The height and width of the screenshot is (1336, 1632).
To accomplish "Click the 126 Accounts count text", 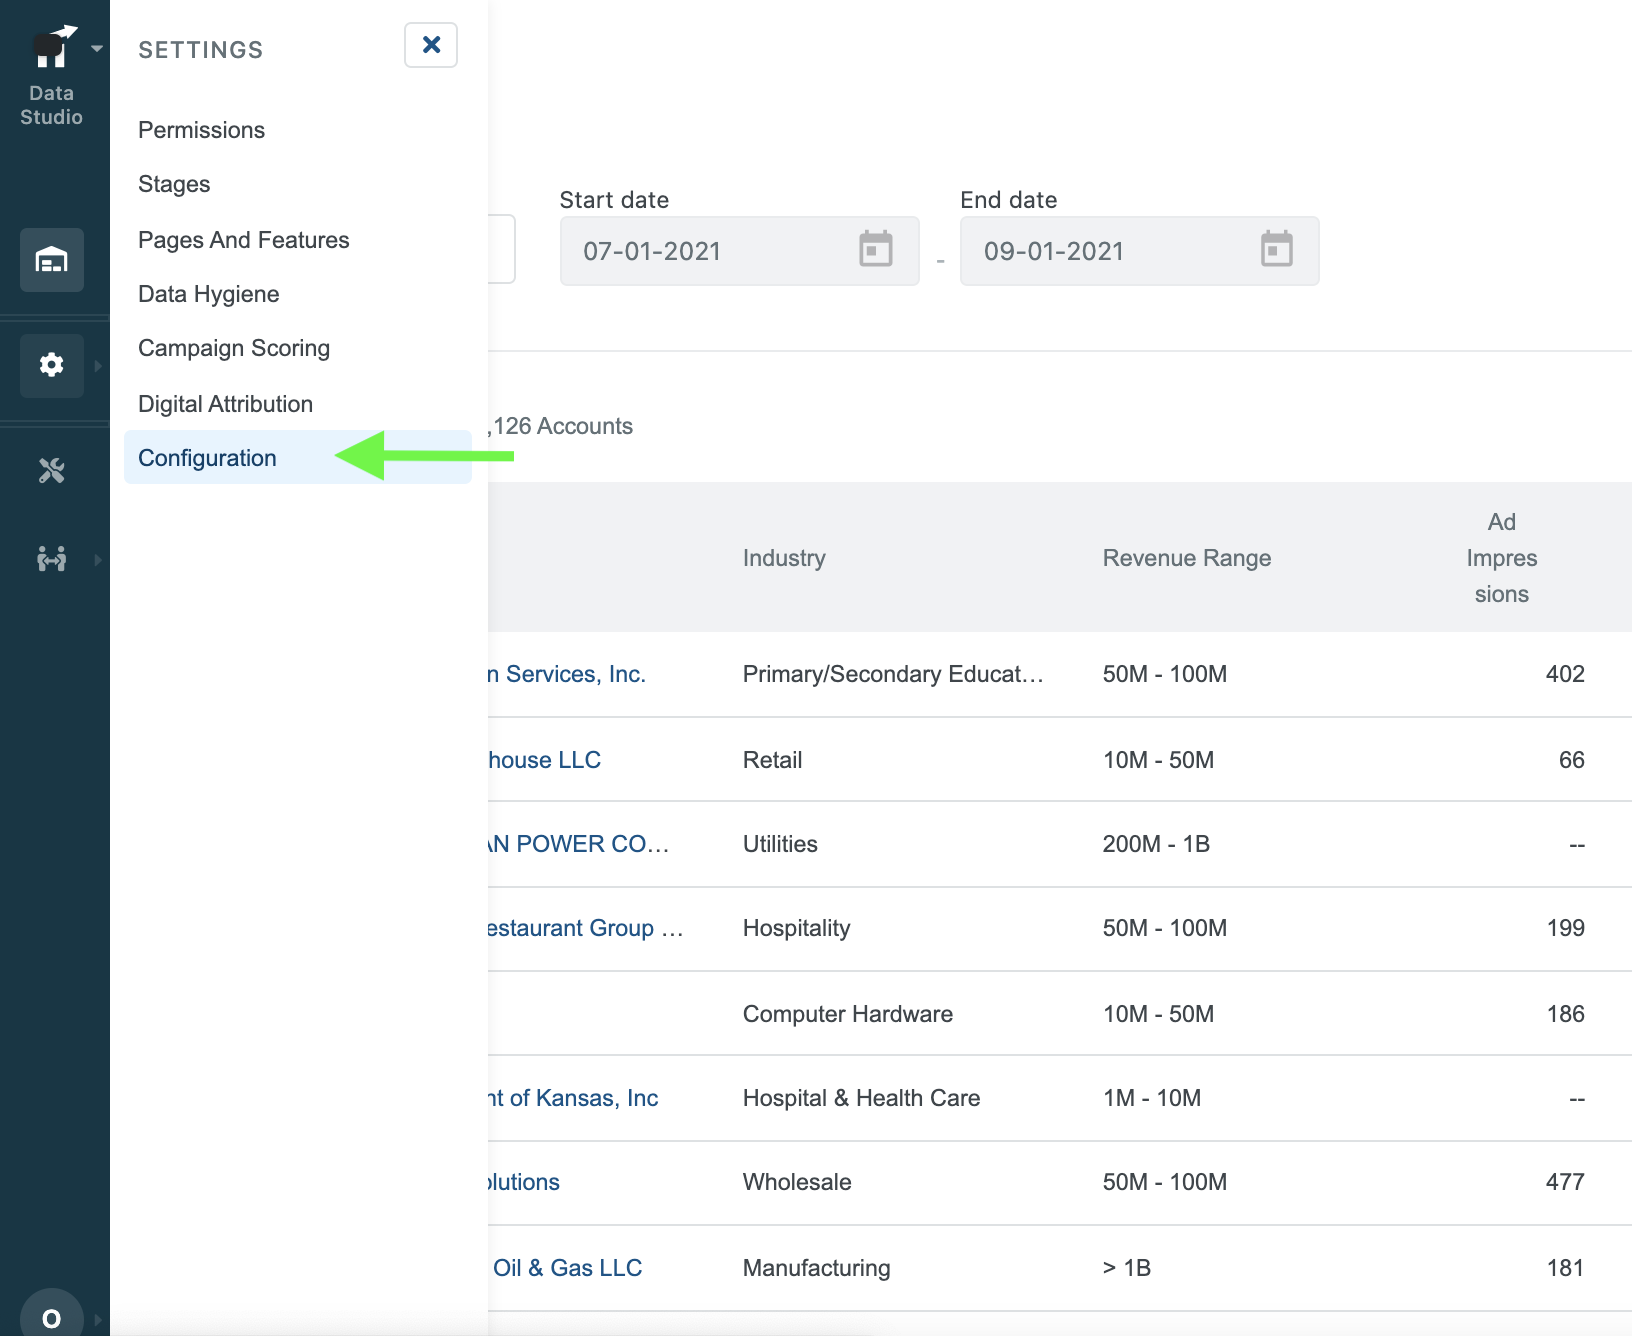I will (x=562, y=426).
